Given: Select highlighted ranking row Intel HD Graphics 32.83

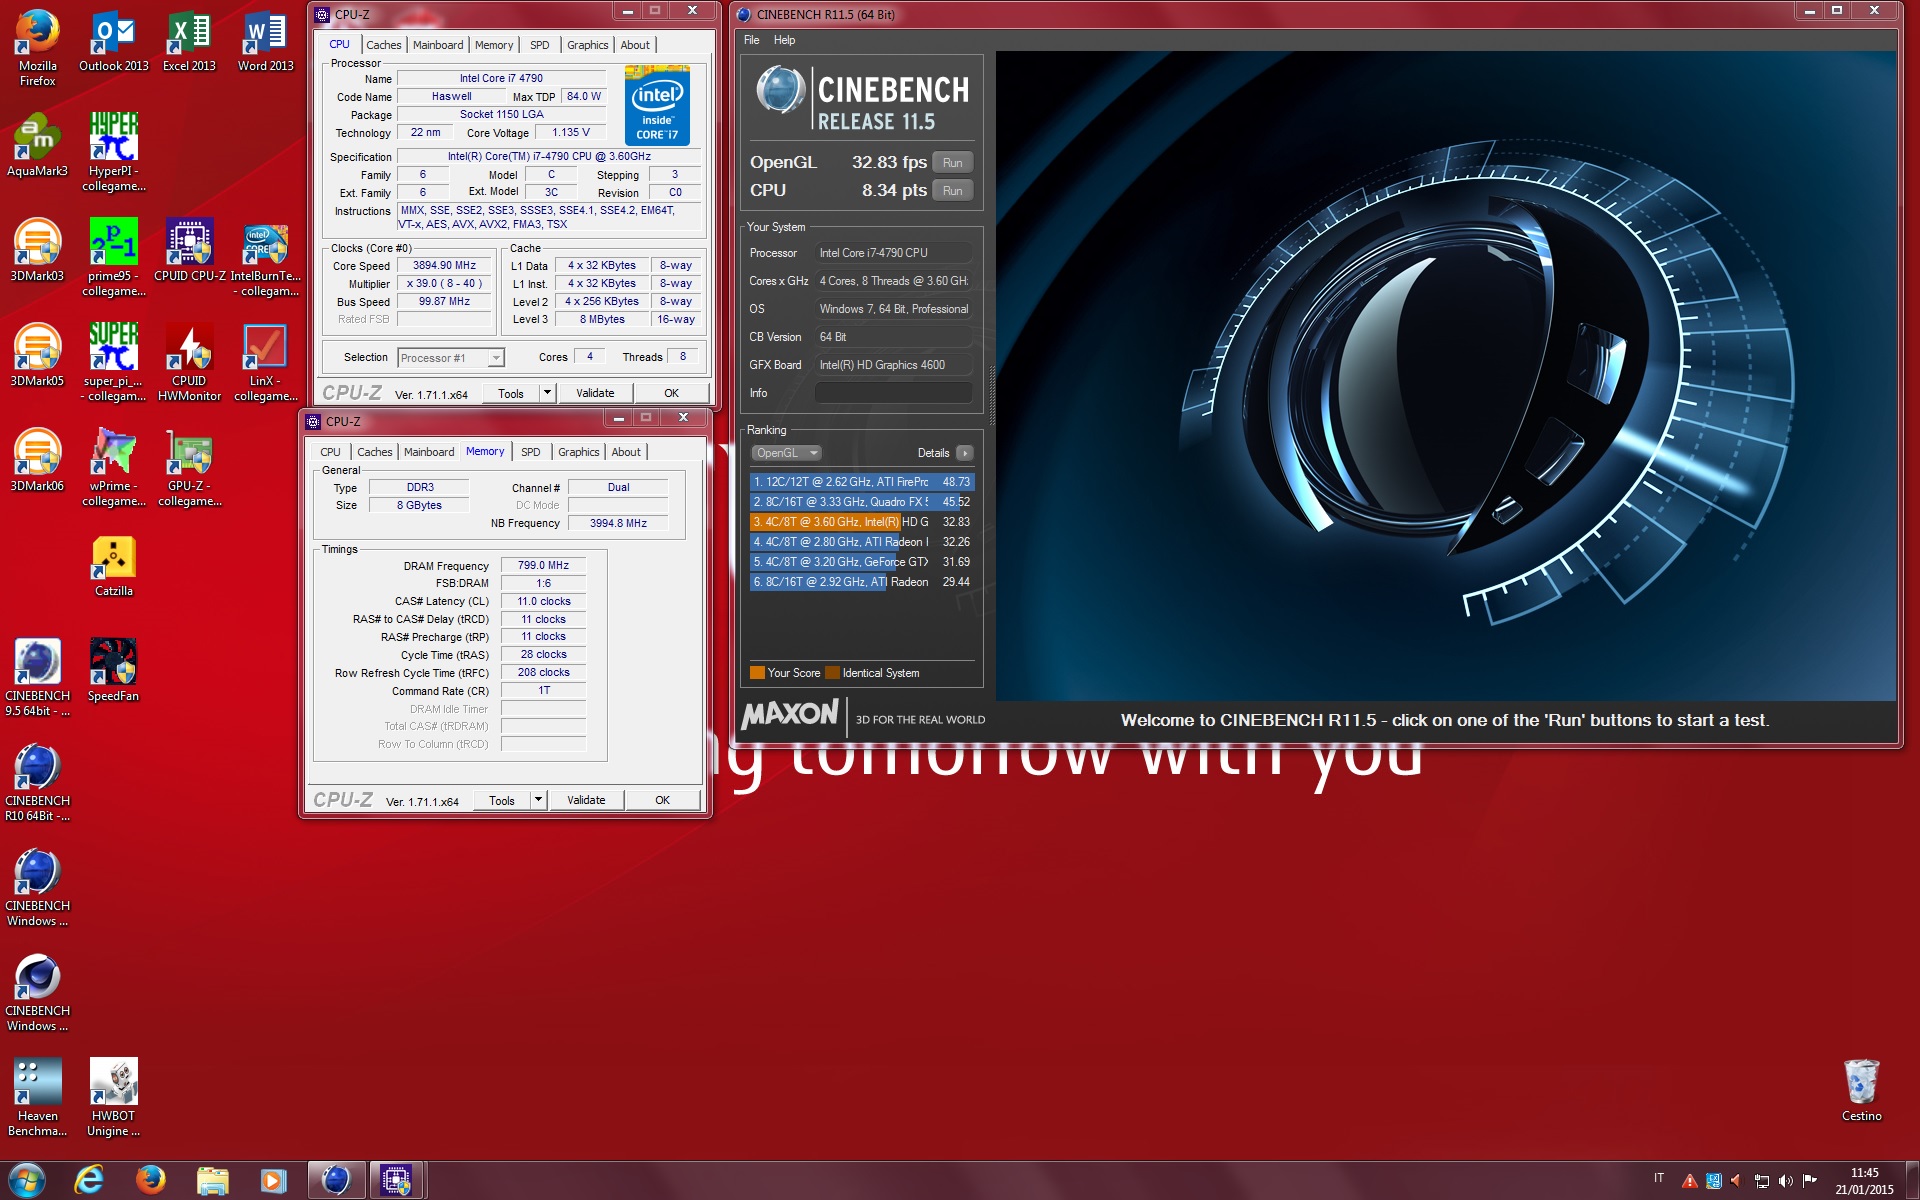Looking at the screenshot, I should coord(861,522).
